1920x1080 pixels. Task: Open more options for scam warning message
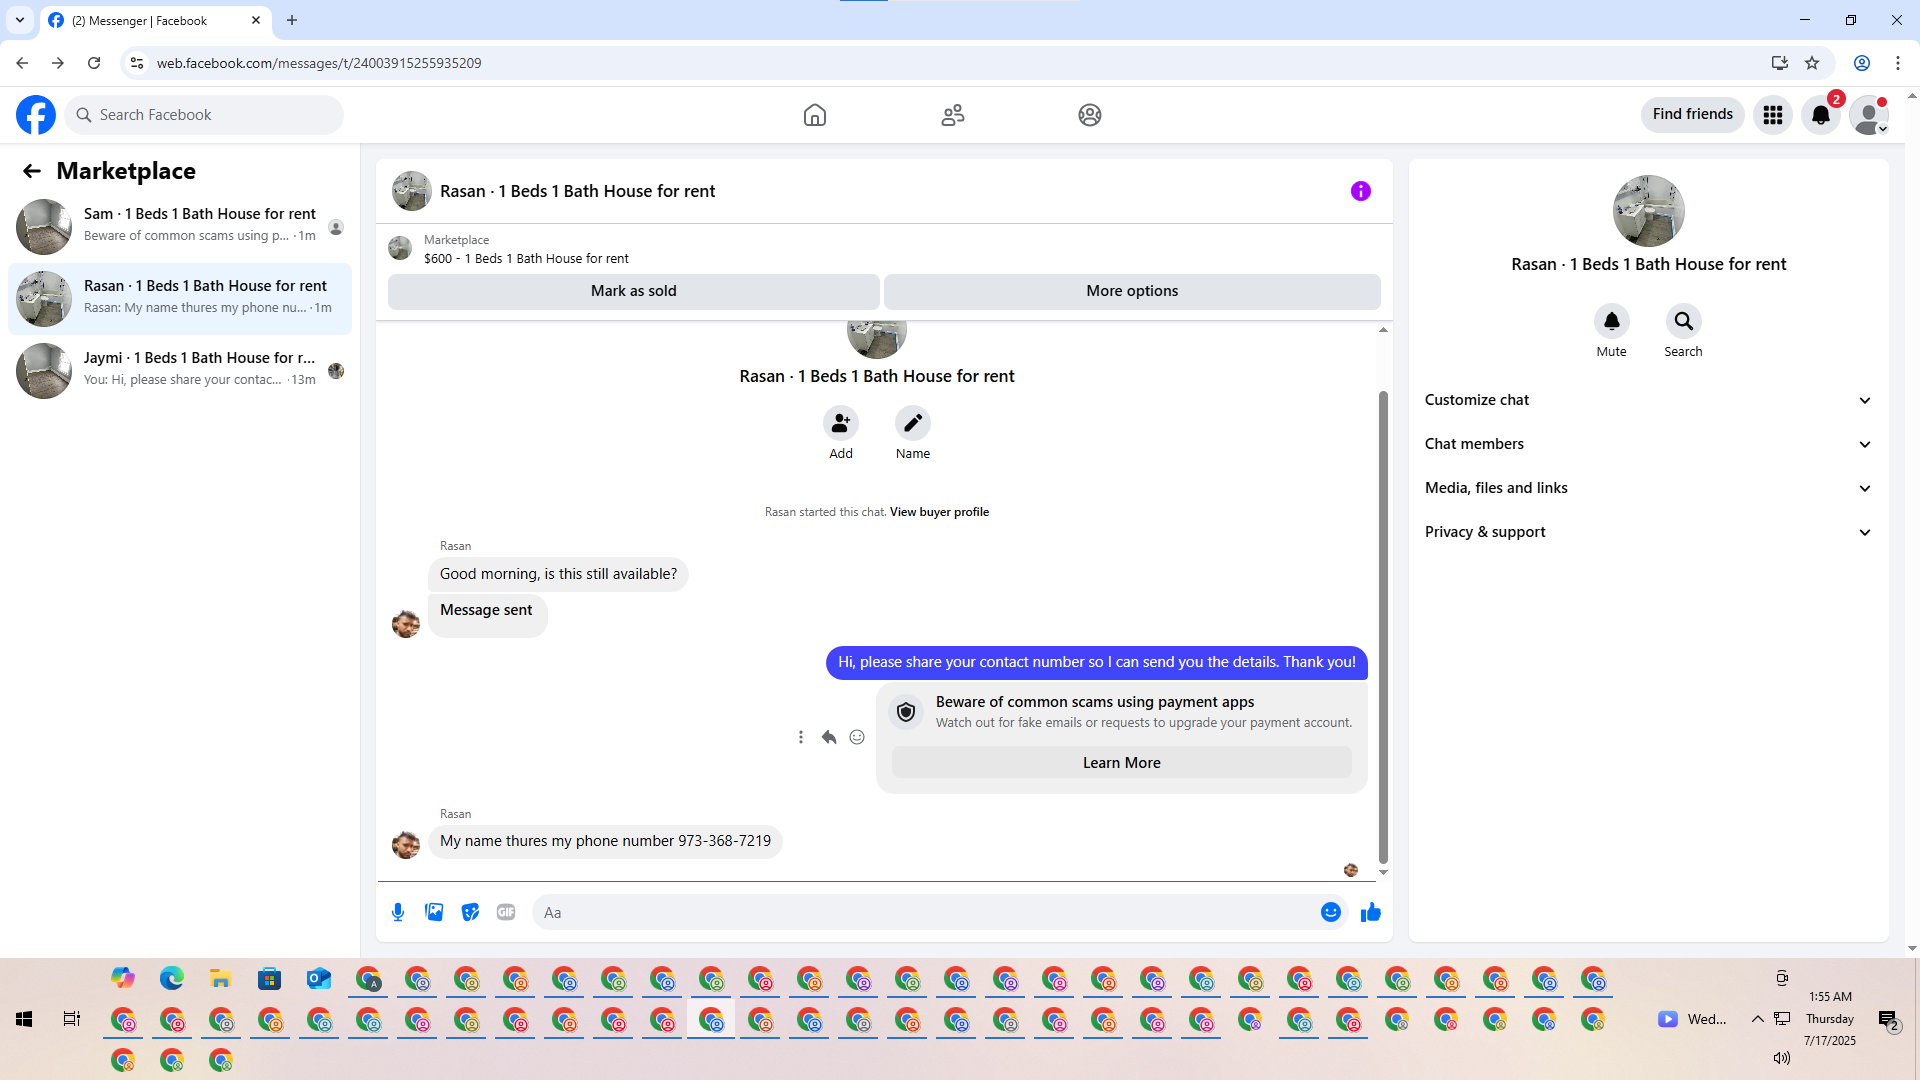(801, 737)
